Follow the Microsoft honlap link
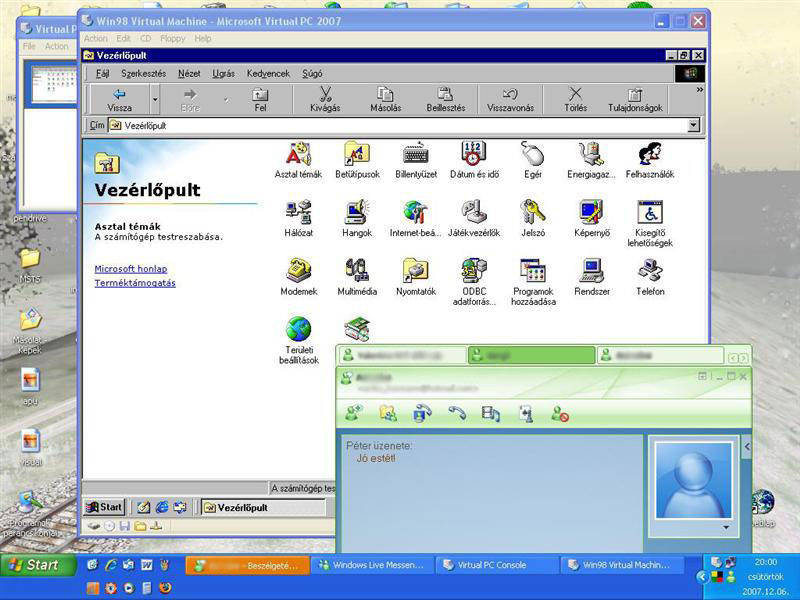800x600 pixels. [131, 269]
